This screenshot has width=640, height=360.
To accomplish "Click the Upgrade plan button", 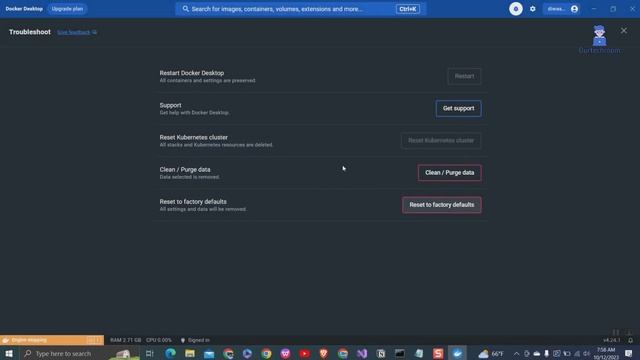I will (67, 9).
